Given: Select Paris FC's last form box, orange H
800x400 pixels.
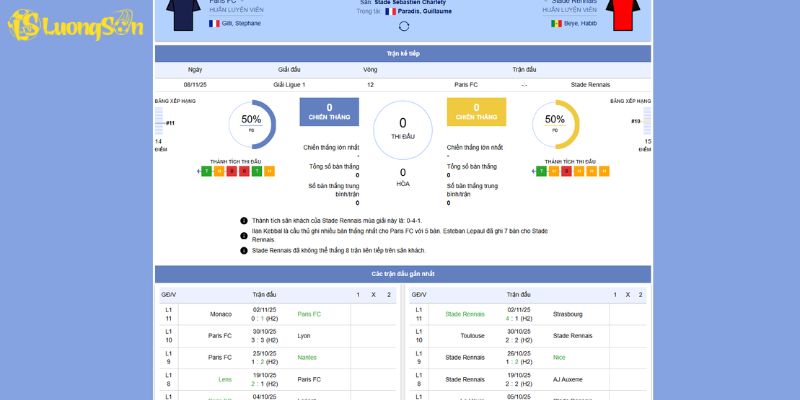Looking at the screenshot, I should pos(269,171).
